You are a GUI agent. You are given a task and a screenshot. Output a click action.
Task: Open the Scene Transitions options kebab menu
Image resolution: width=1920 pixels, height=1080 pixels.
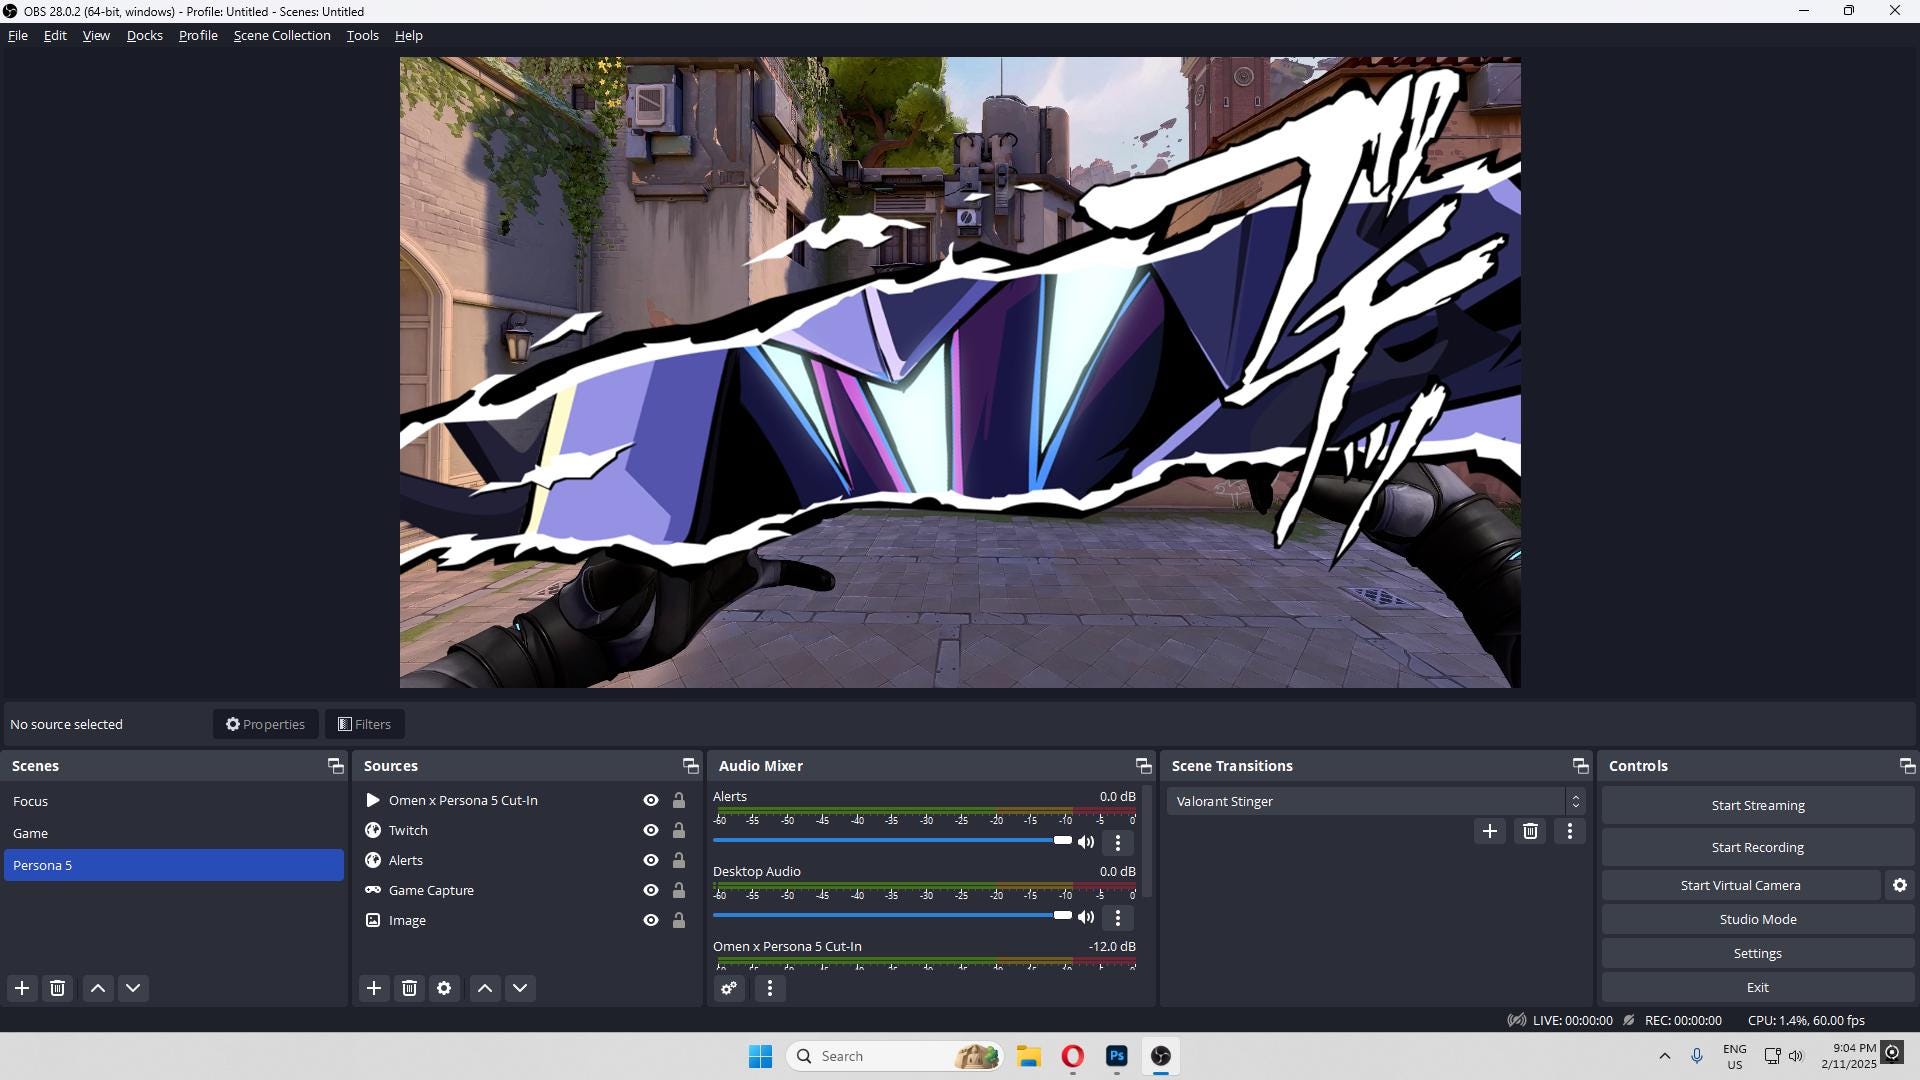[x=1569, y=831]
